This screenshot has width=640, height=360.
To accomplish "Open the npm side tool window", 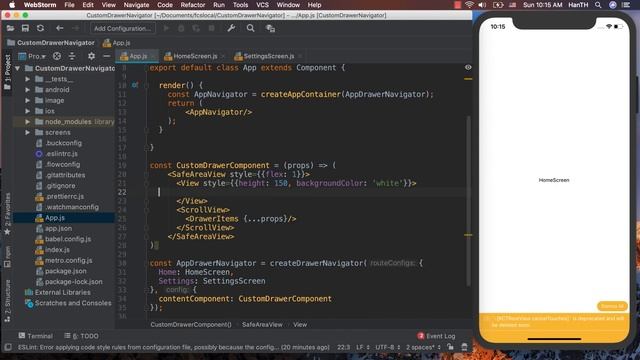I will coord(7,256).
